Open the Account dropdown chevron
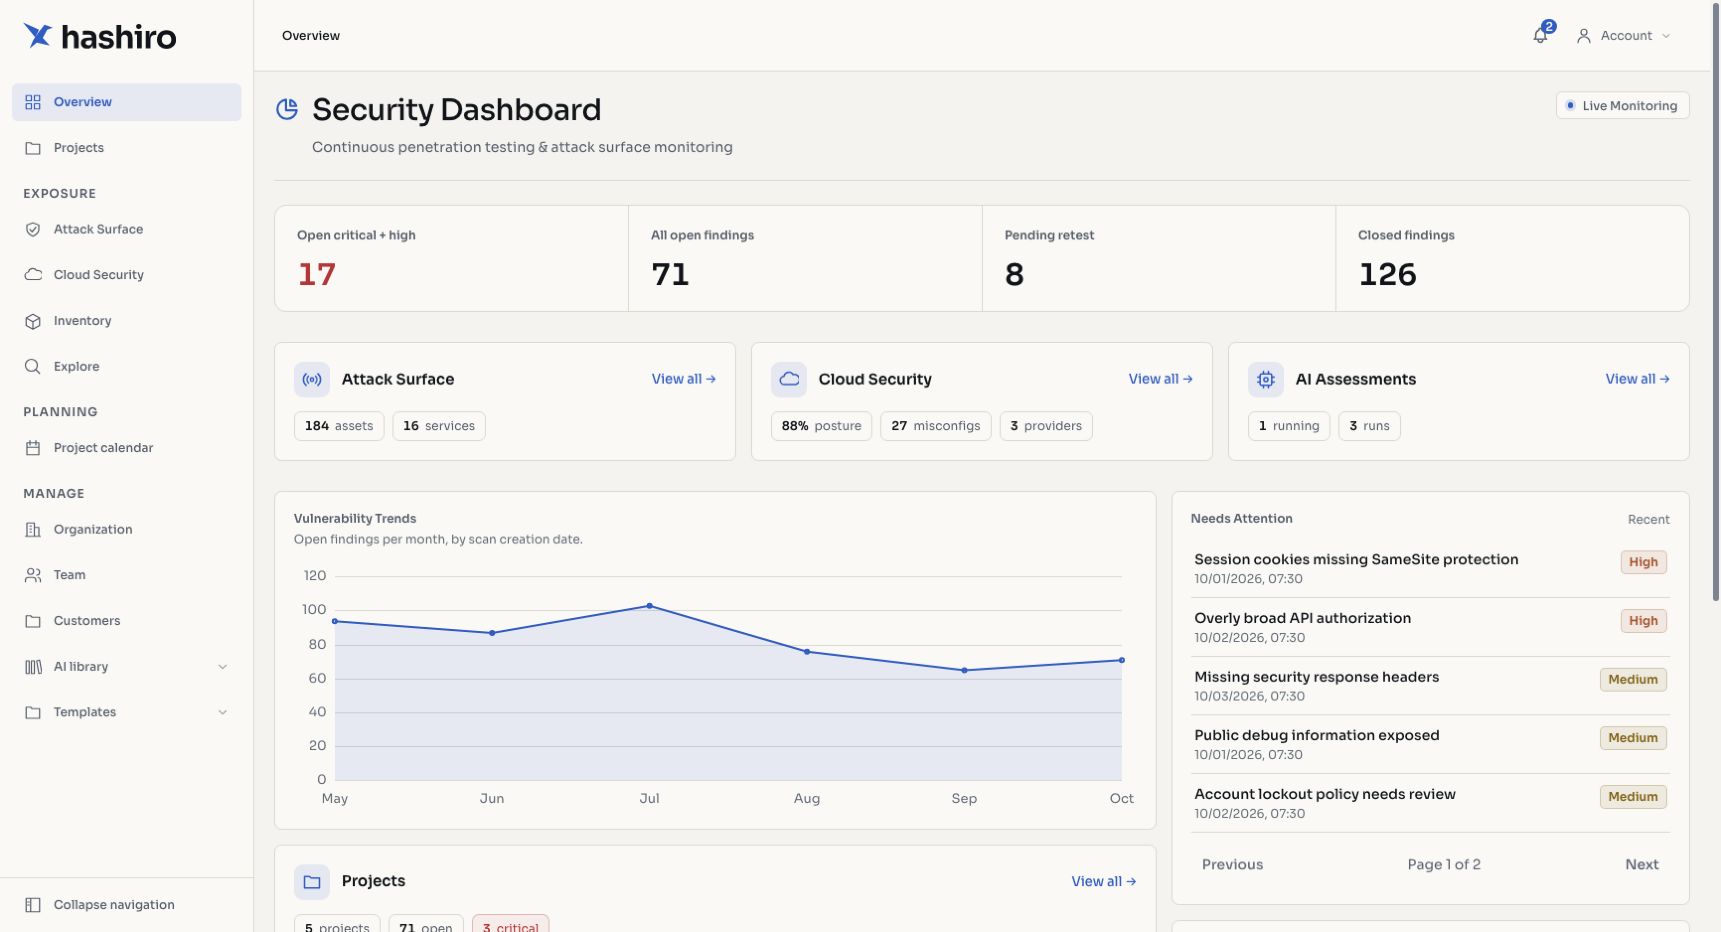This screenshot has height=932, width=1721. click(x=1666, y=36)
